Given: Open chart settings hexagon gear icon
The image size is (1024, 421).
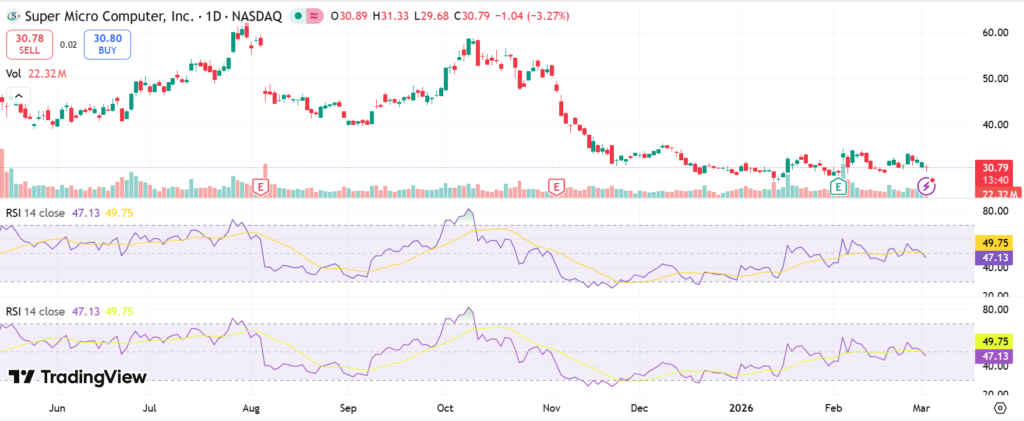Looking at the screenshot, I should 1000,408.
